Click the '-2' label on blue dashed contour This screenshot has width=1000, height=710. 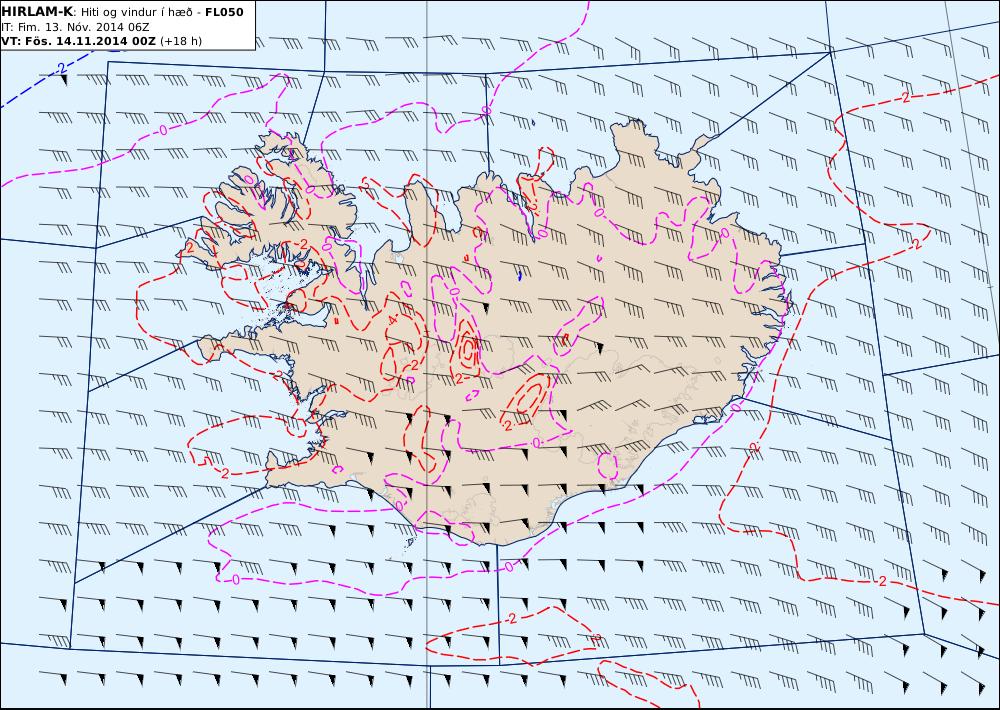(x=60, y=66)
